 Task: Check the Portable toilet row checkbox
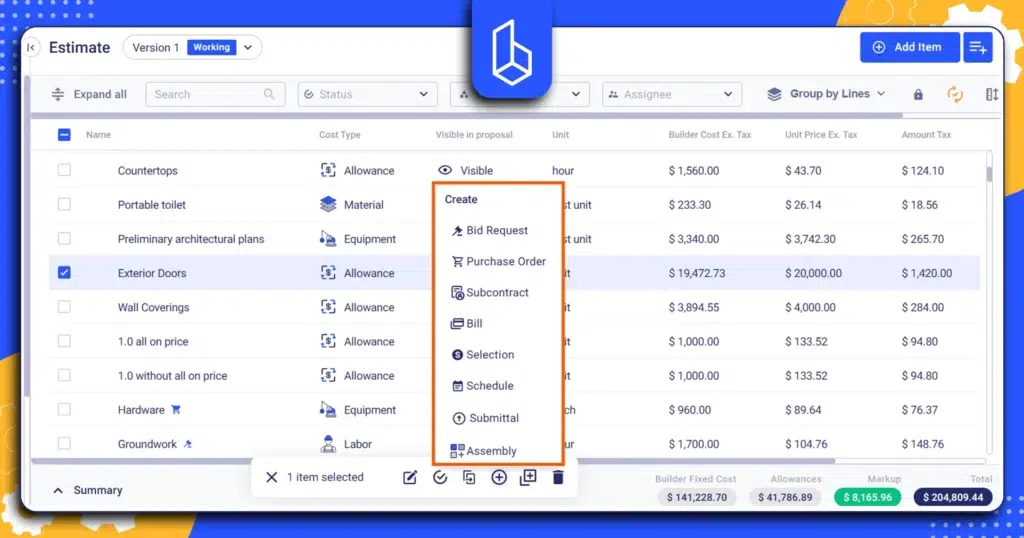click(x=64, y=204)
